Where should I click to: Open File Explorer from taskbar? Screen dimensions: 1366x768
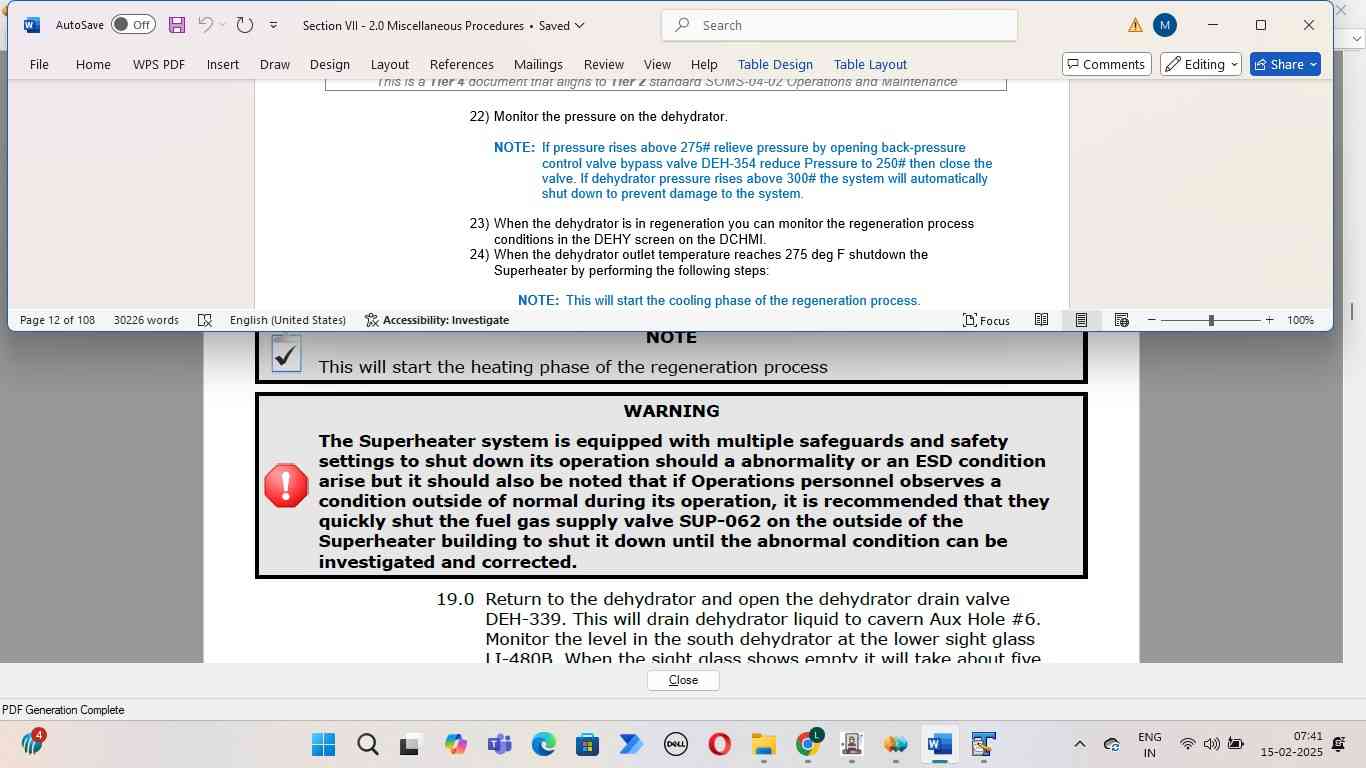763,745
